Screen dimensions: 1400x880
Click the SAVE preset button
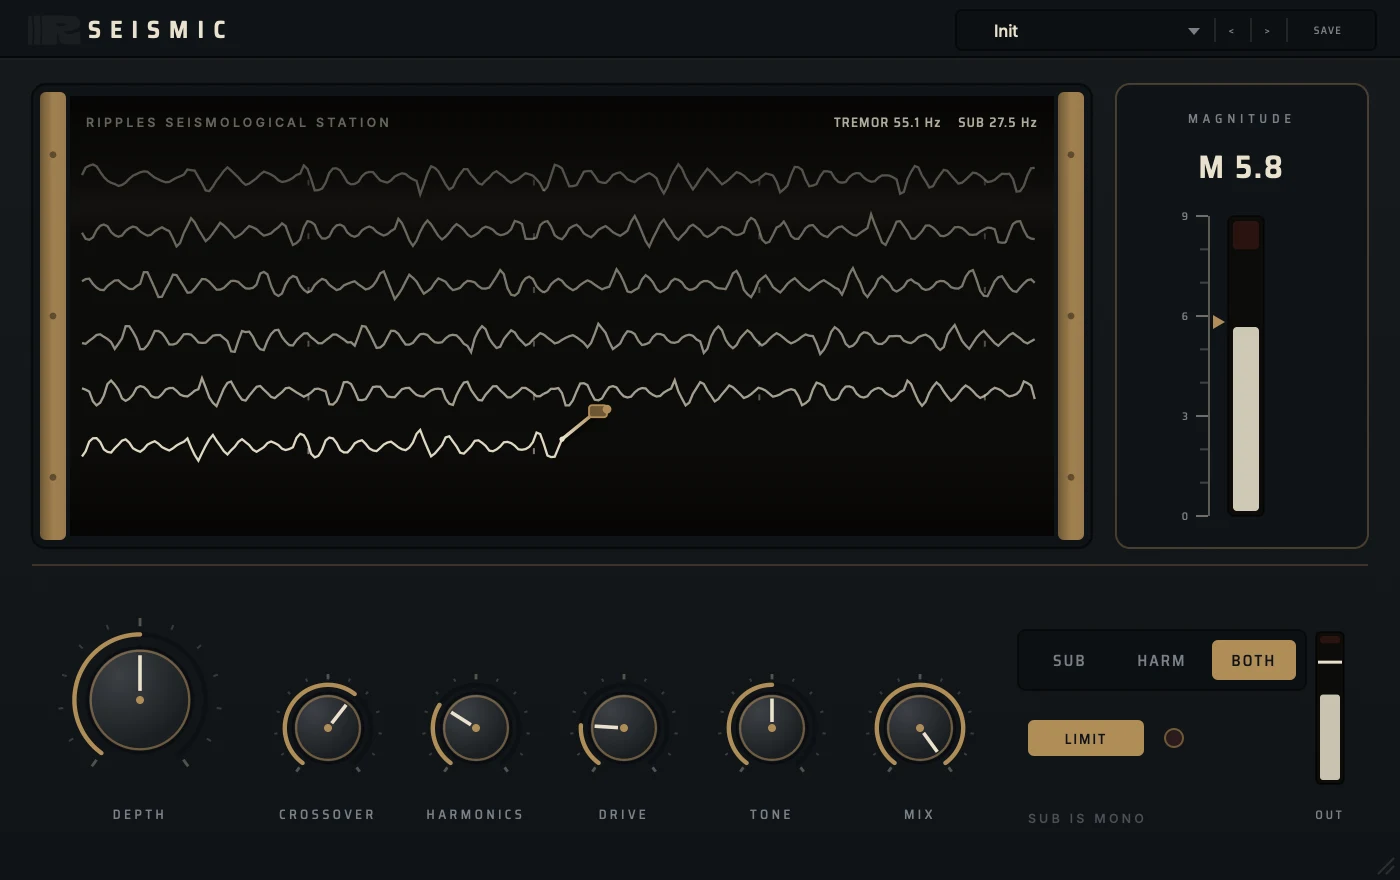pyautogui.click(x=1327, y=31)
